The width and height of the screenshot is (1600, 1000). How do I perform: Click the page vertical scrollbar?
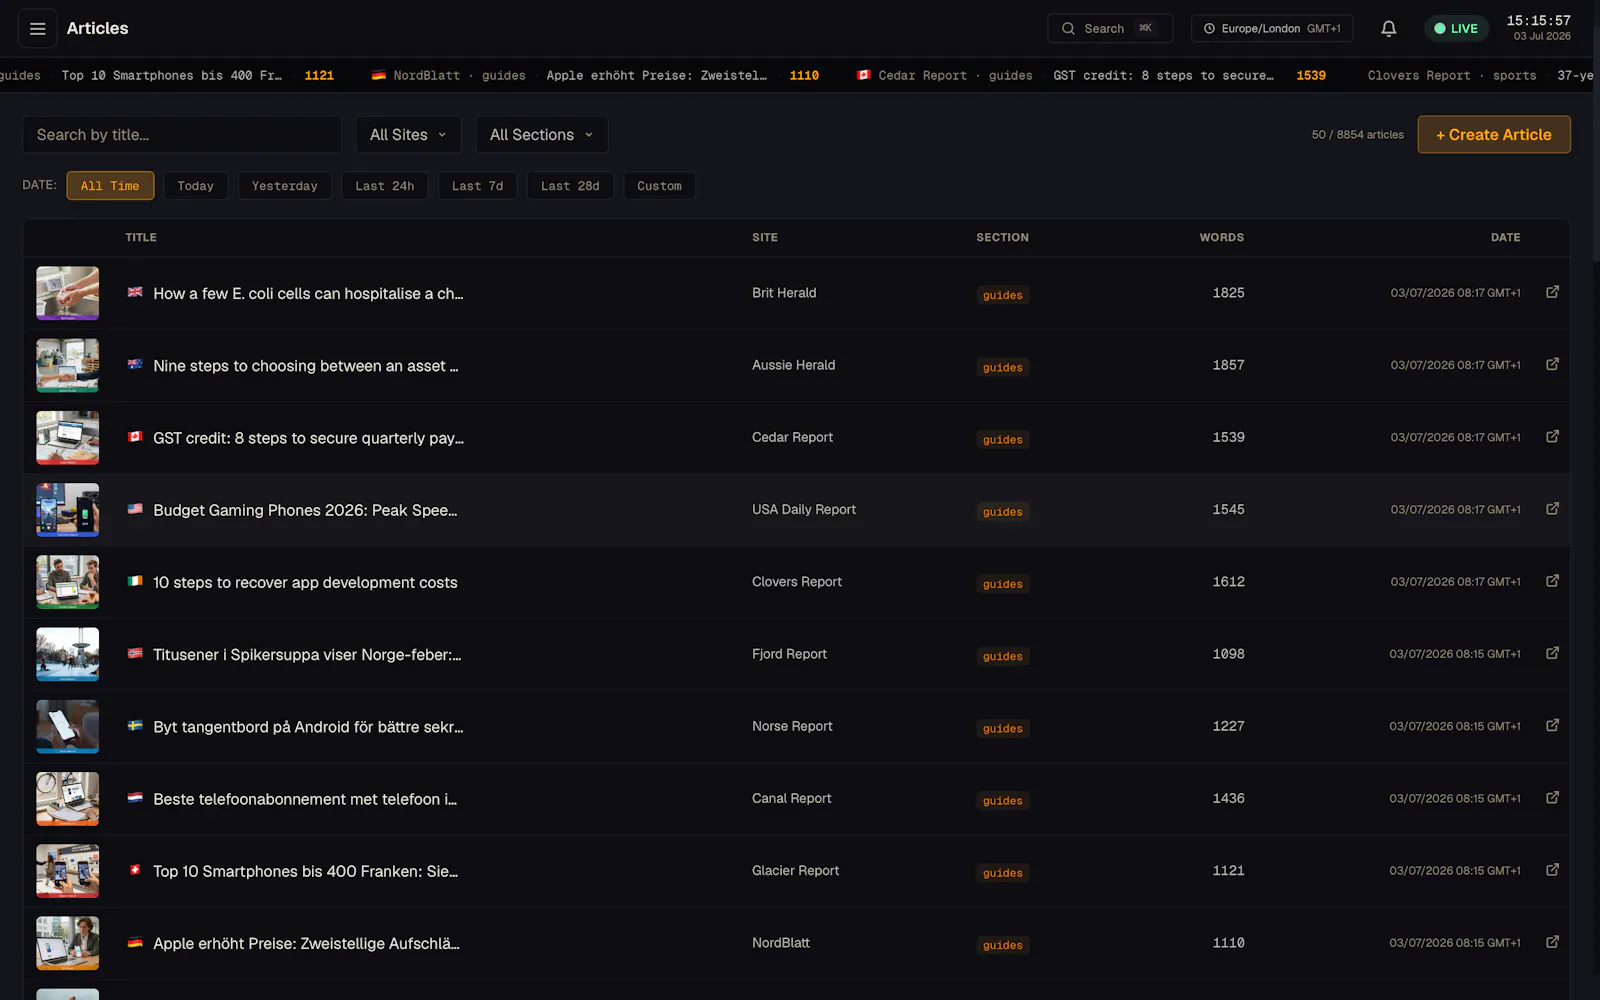point(1594,130)
